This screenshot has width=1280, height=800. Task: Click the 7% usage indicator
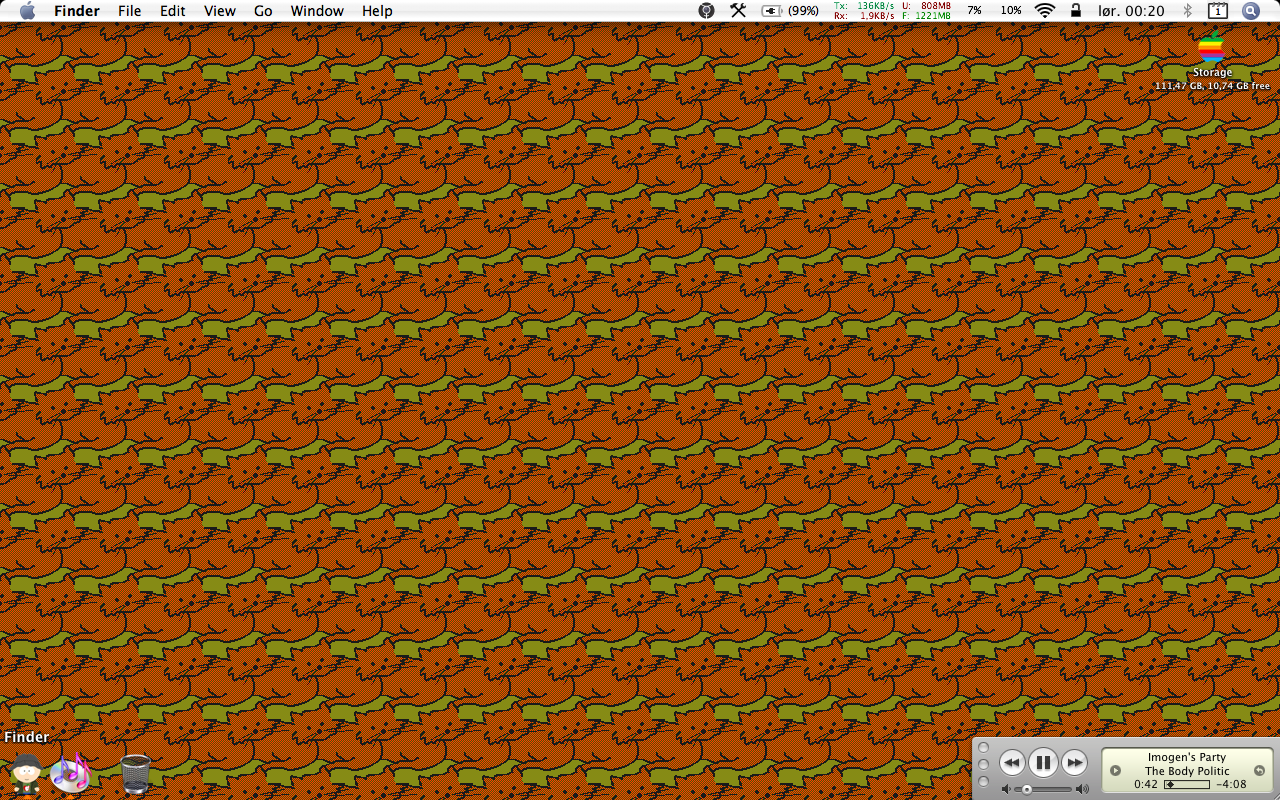tap(974, 11)
